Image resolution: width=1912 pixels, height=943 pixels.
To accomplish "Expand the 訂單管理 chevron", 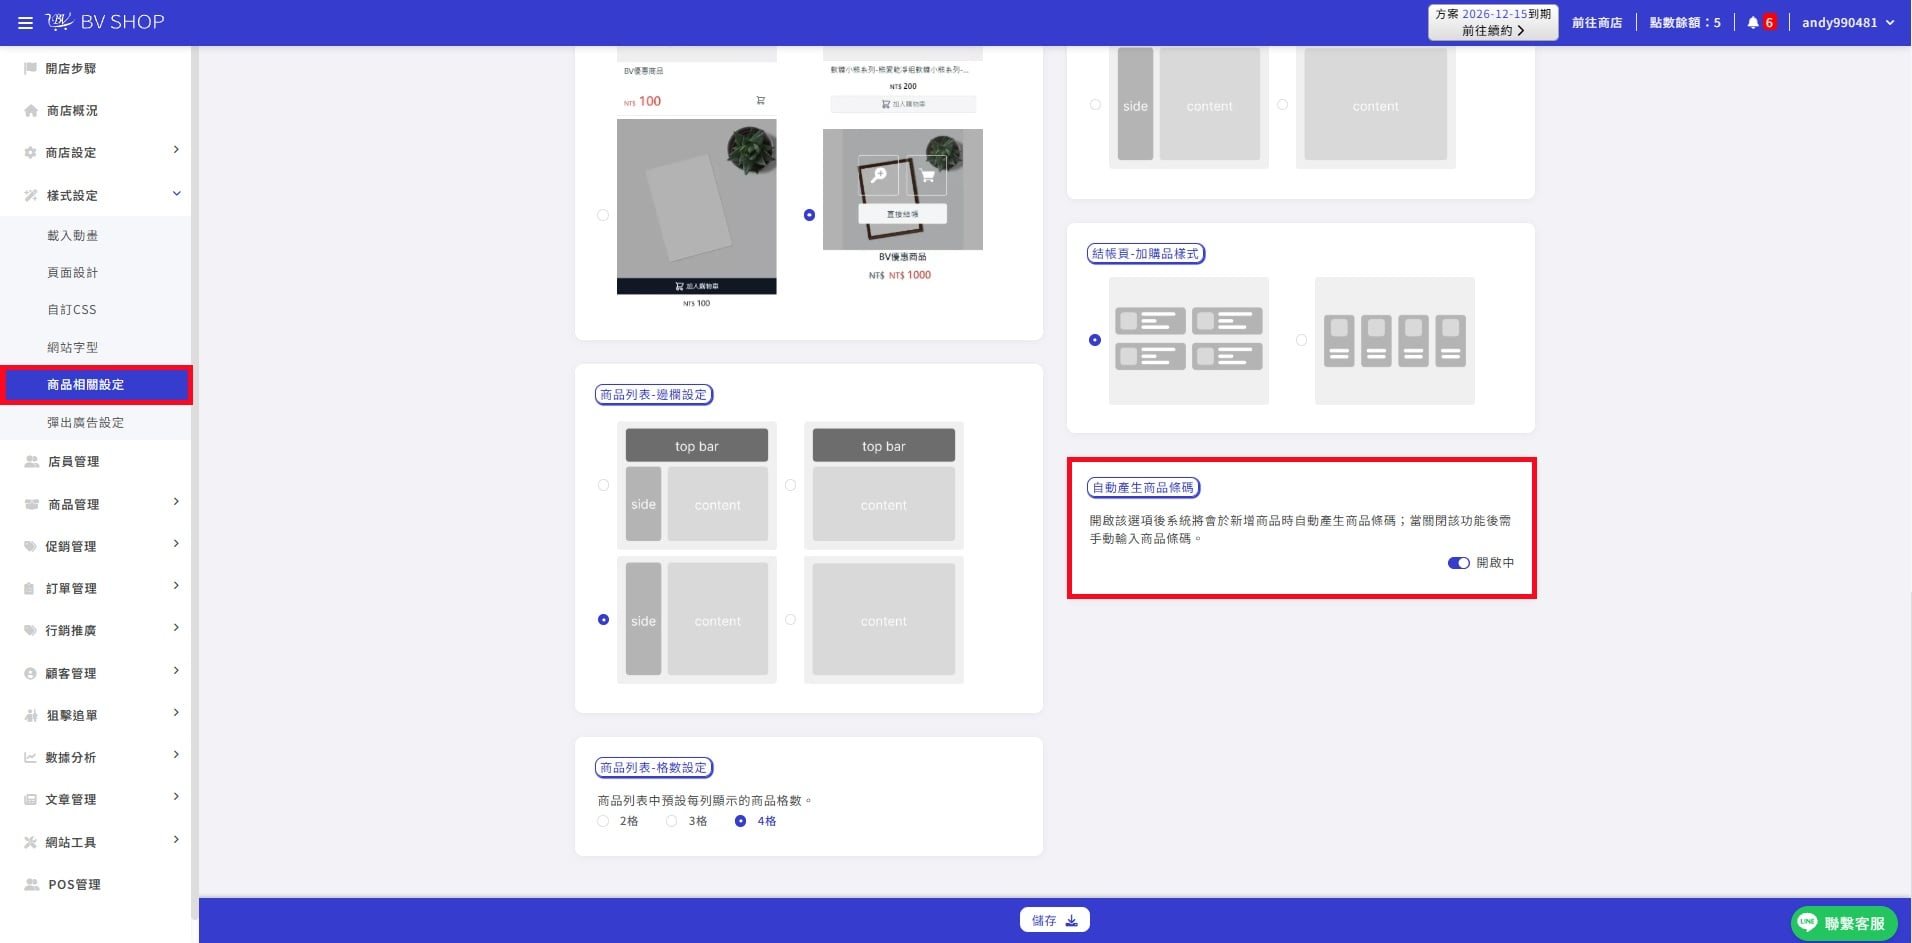I will point(176,586).
